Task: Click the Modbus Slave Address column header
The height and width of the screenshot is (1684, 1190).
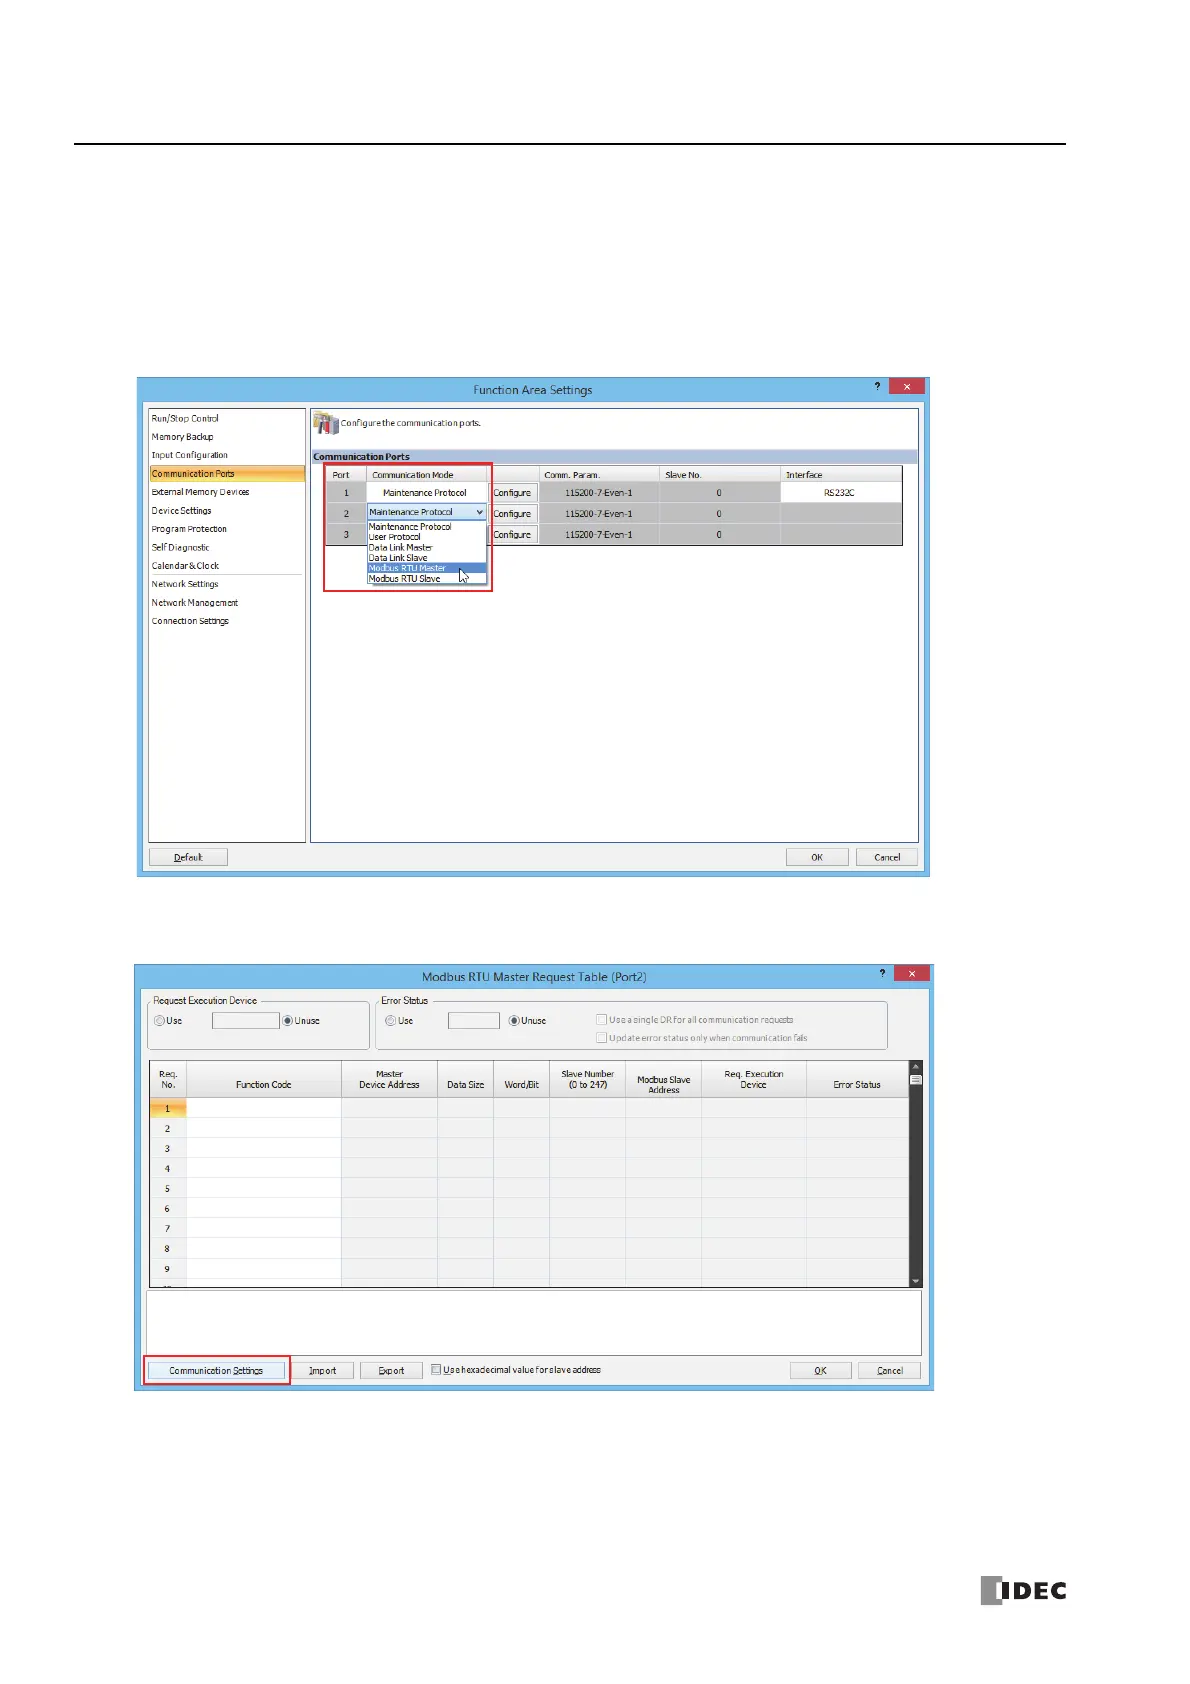Action: (663, 1080)
